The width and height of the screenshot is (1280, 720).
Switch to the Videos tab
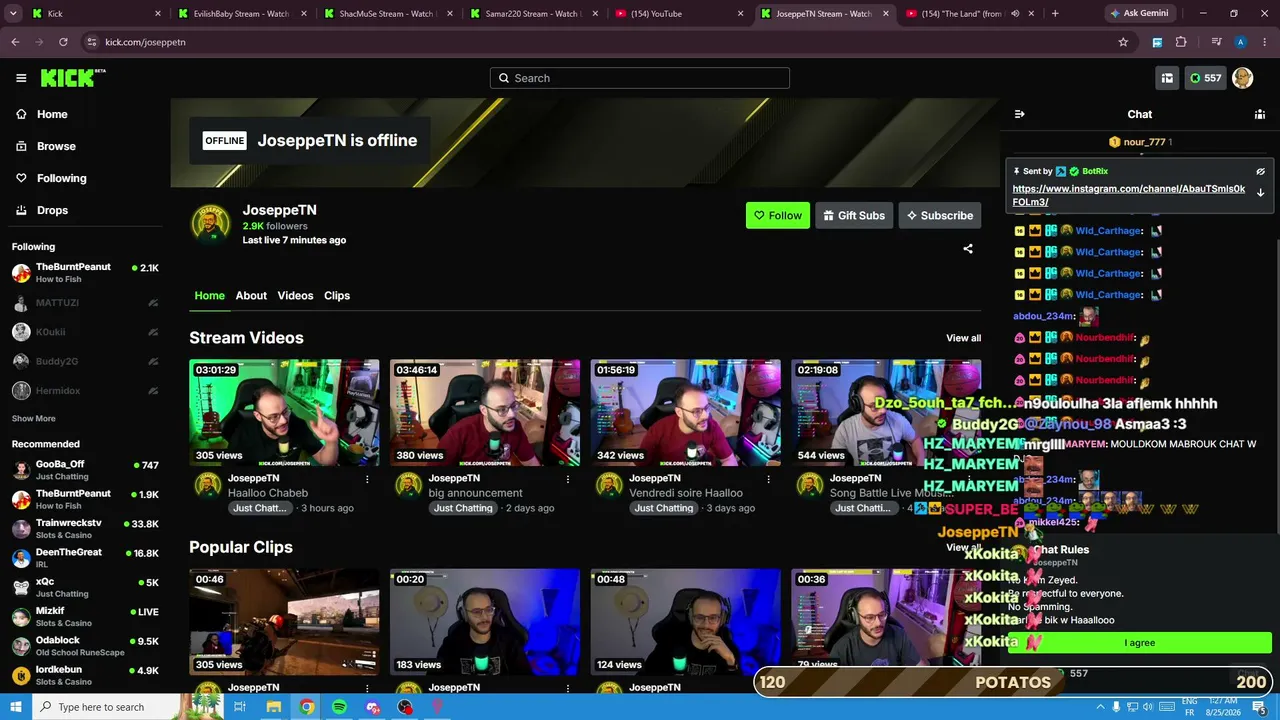[295, 296]
